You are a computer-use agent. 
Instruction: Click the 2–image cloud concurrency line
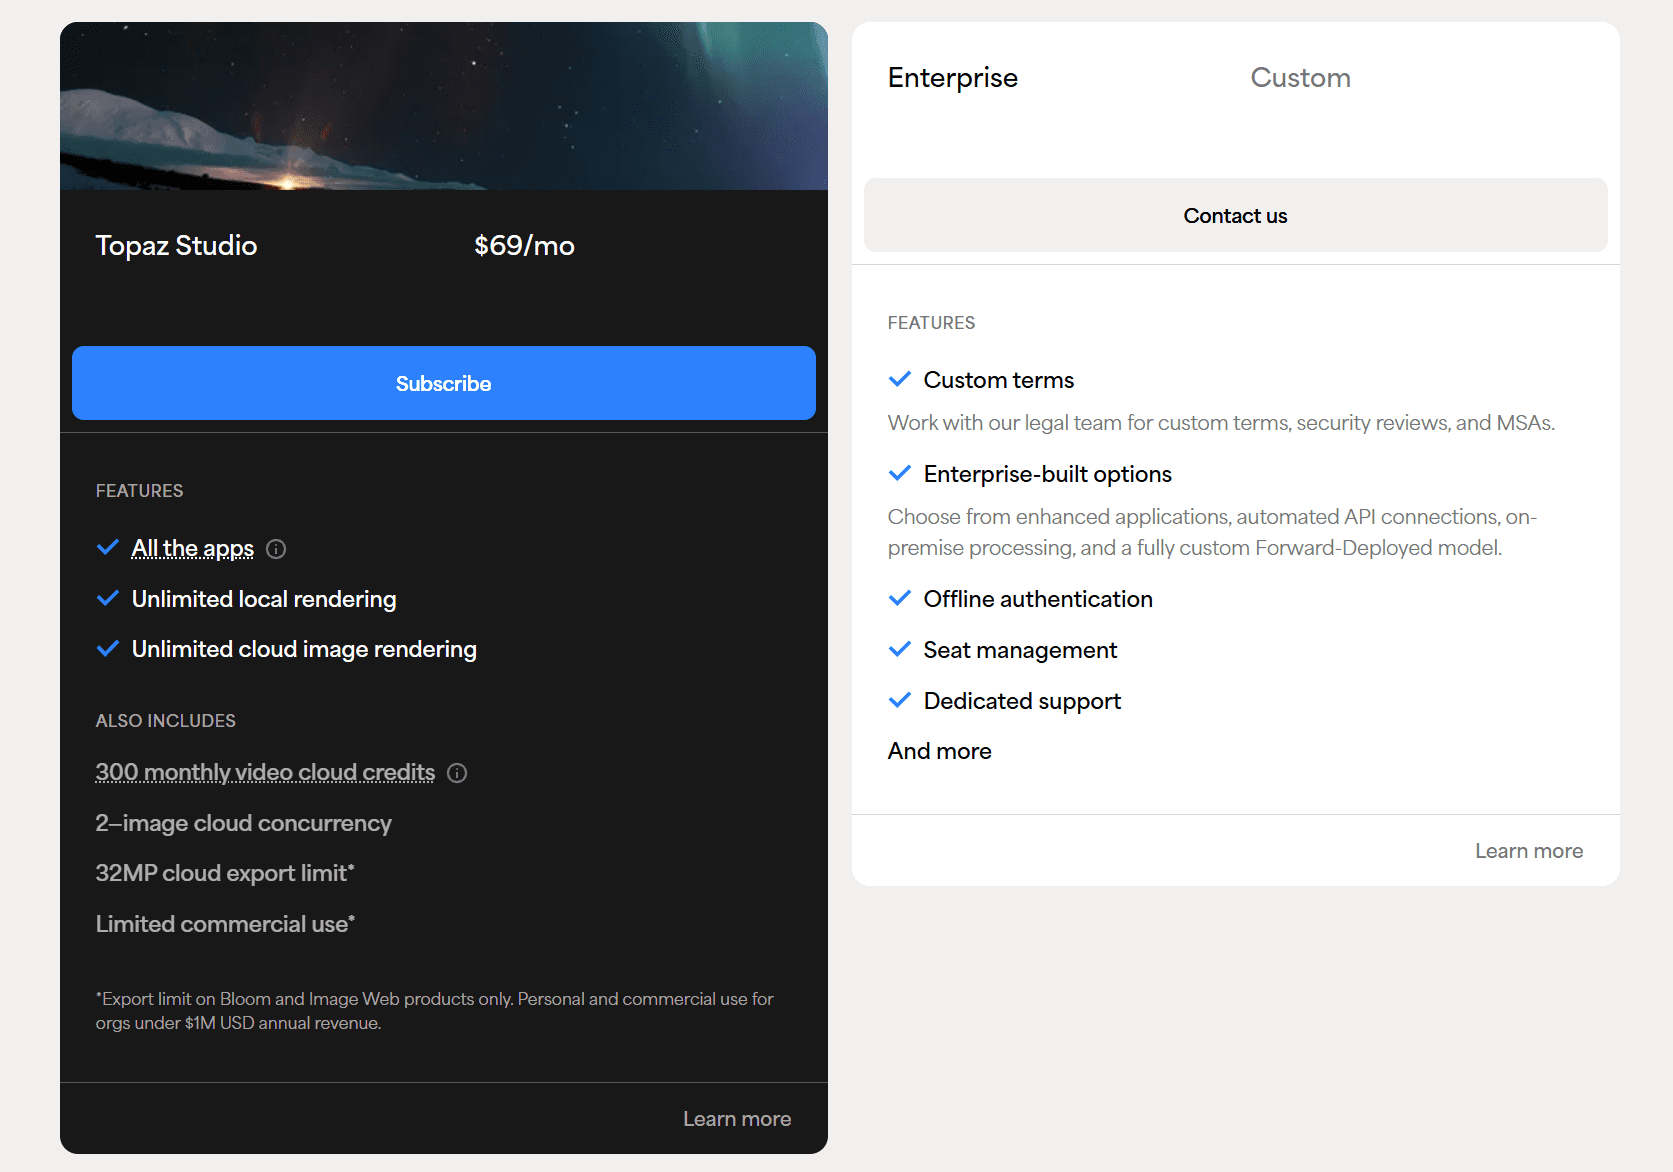244,823
